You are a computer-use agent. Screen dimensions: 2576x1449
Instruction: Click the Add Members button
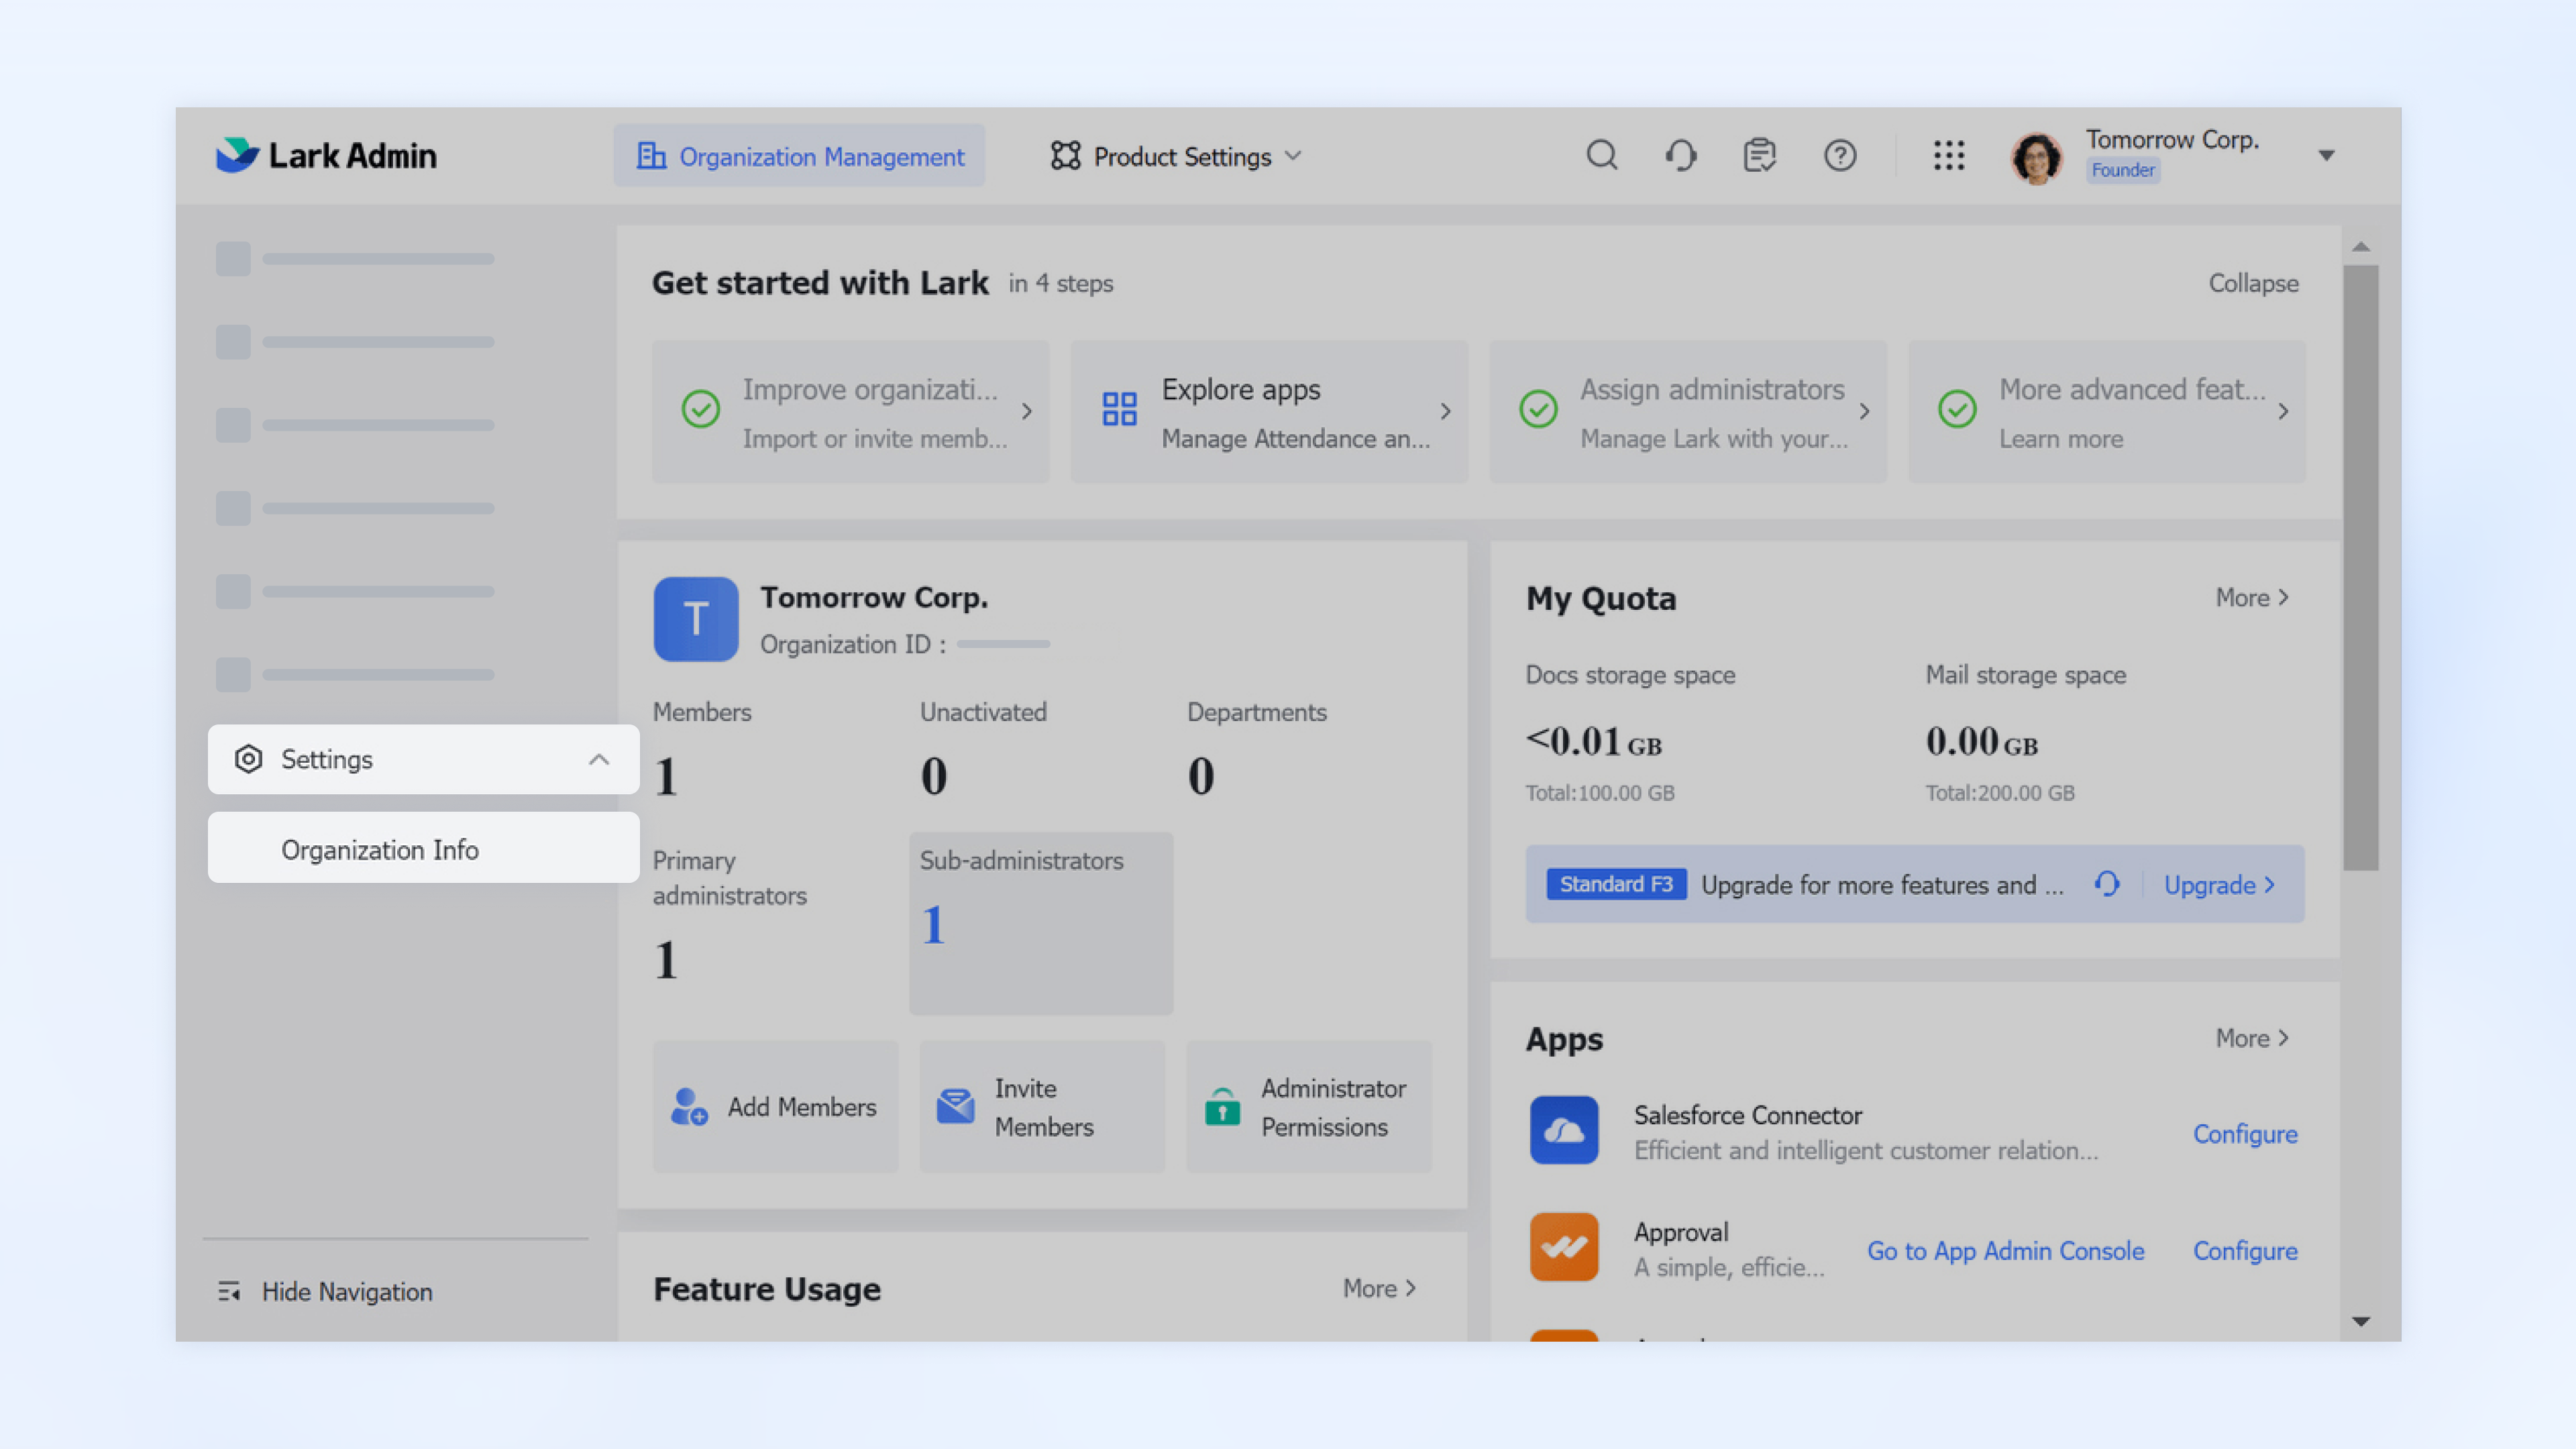775,1106
